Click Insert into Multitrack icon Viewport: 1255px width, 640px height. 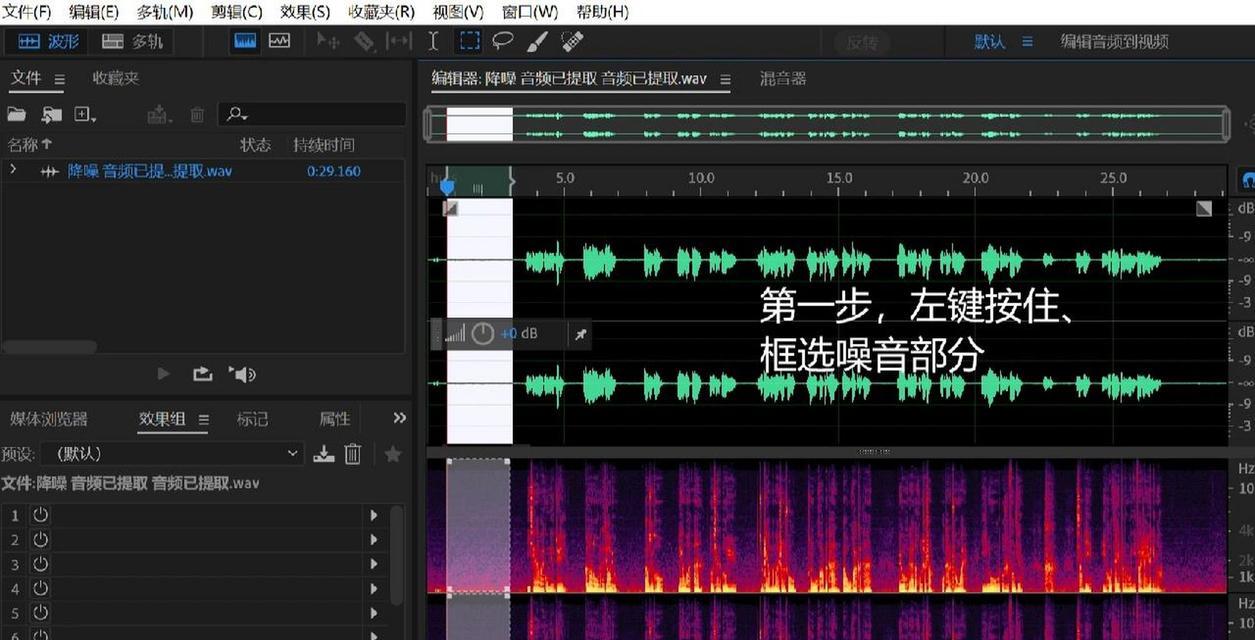(160, 115)
